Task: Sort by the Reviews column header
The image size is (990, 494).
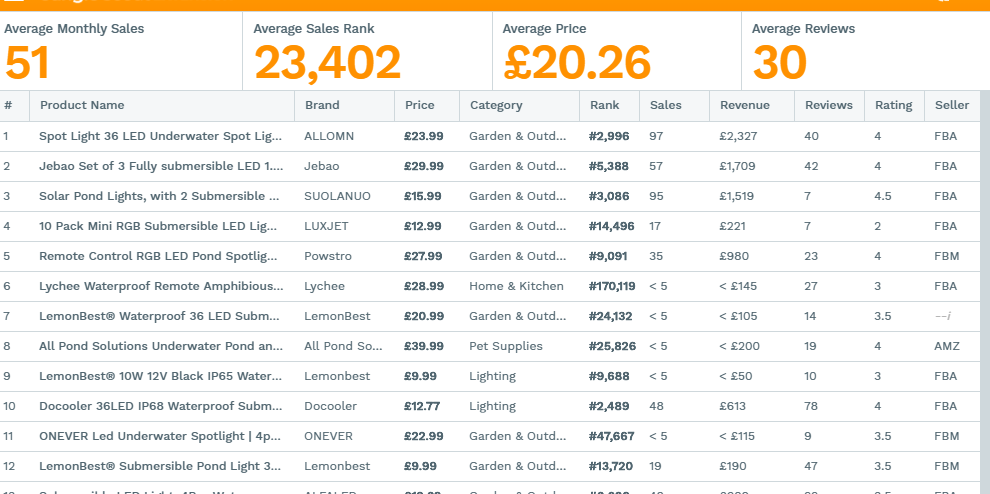Action: click(828, 105)
